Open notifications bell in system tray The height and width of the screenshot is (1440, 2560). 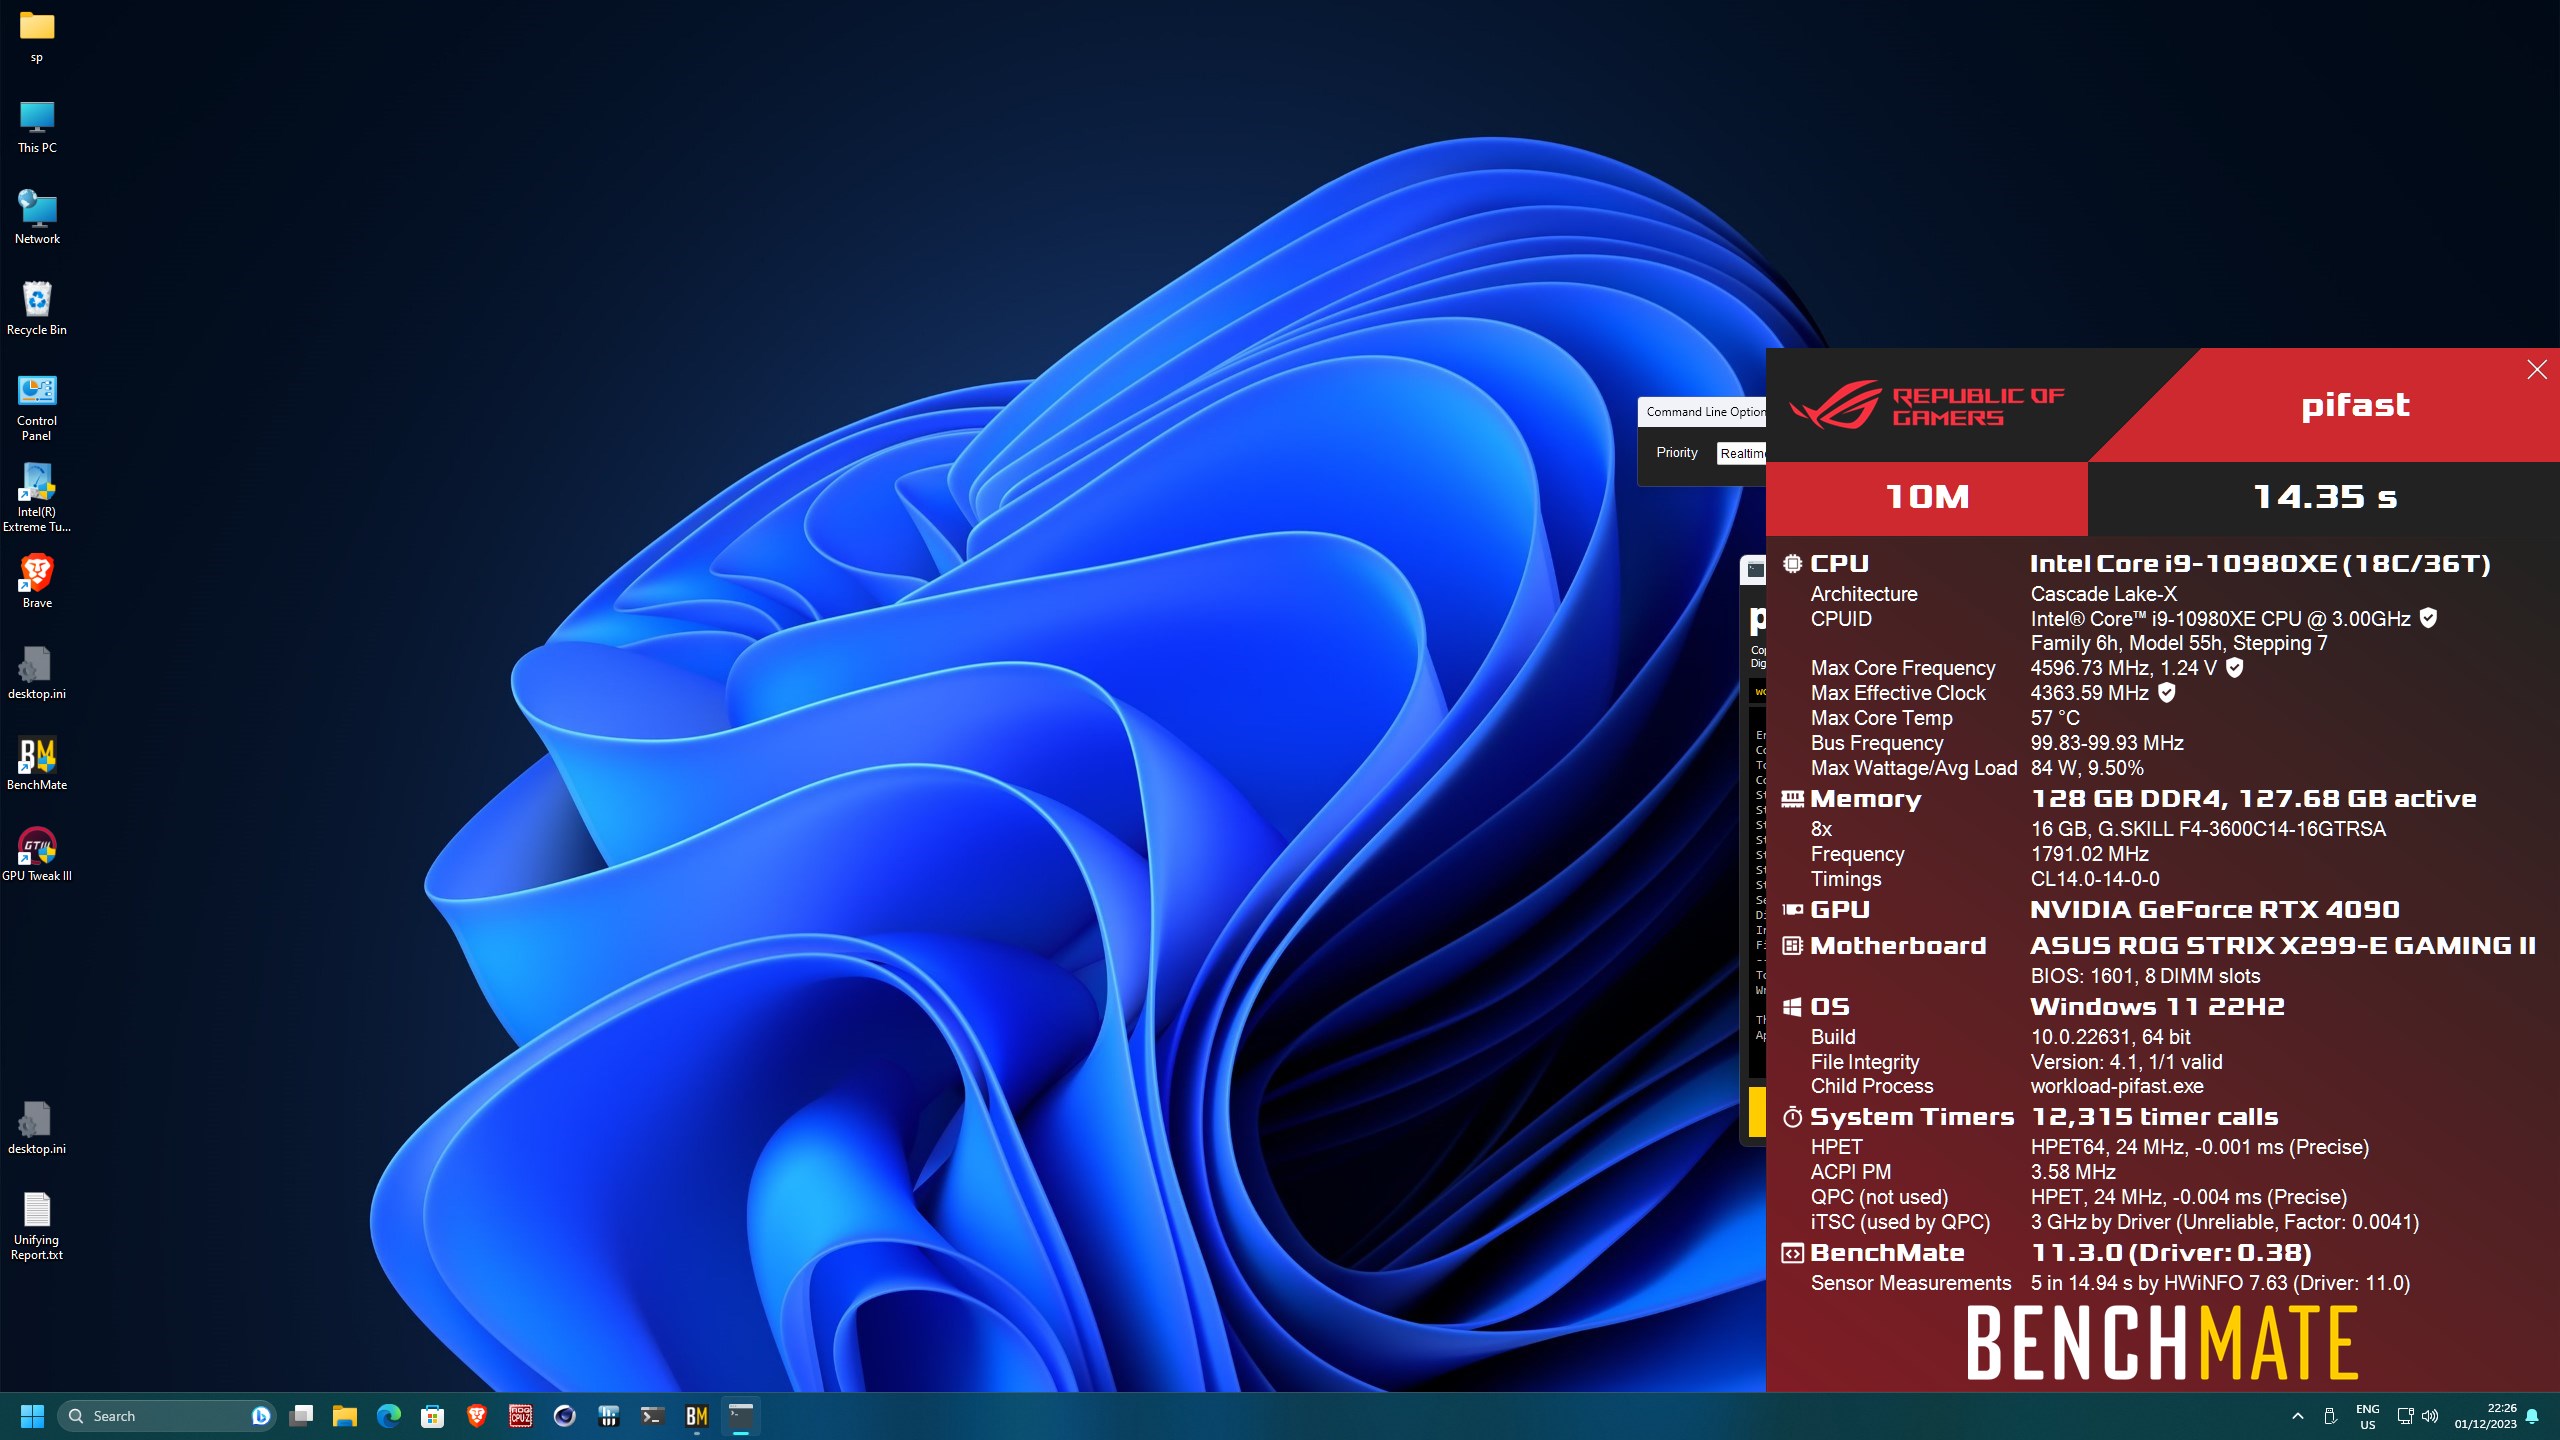coord(2532,1416)
